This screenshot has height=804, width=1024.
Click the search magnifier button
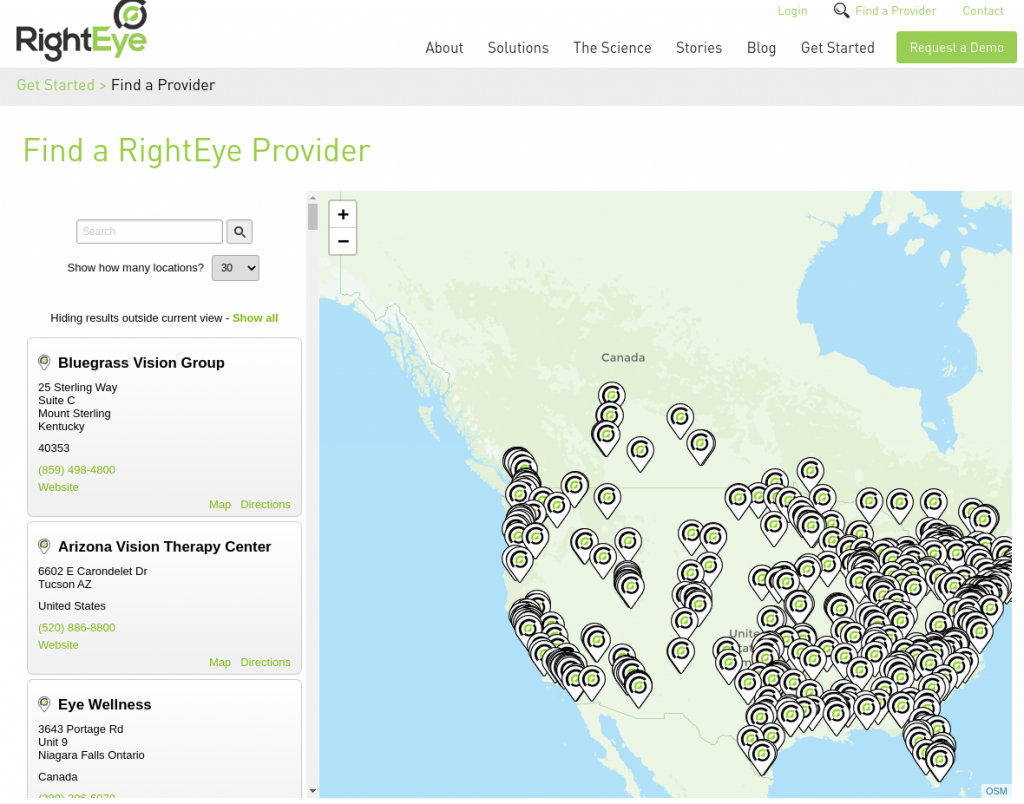pyautogui.click(x=240, y=232)
